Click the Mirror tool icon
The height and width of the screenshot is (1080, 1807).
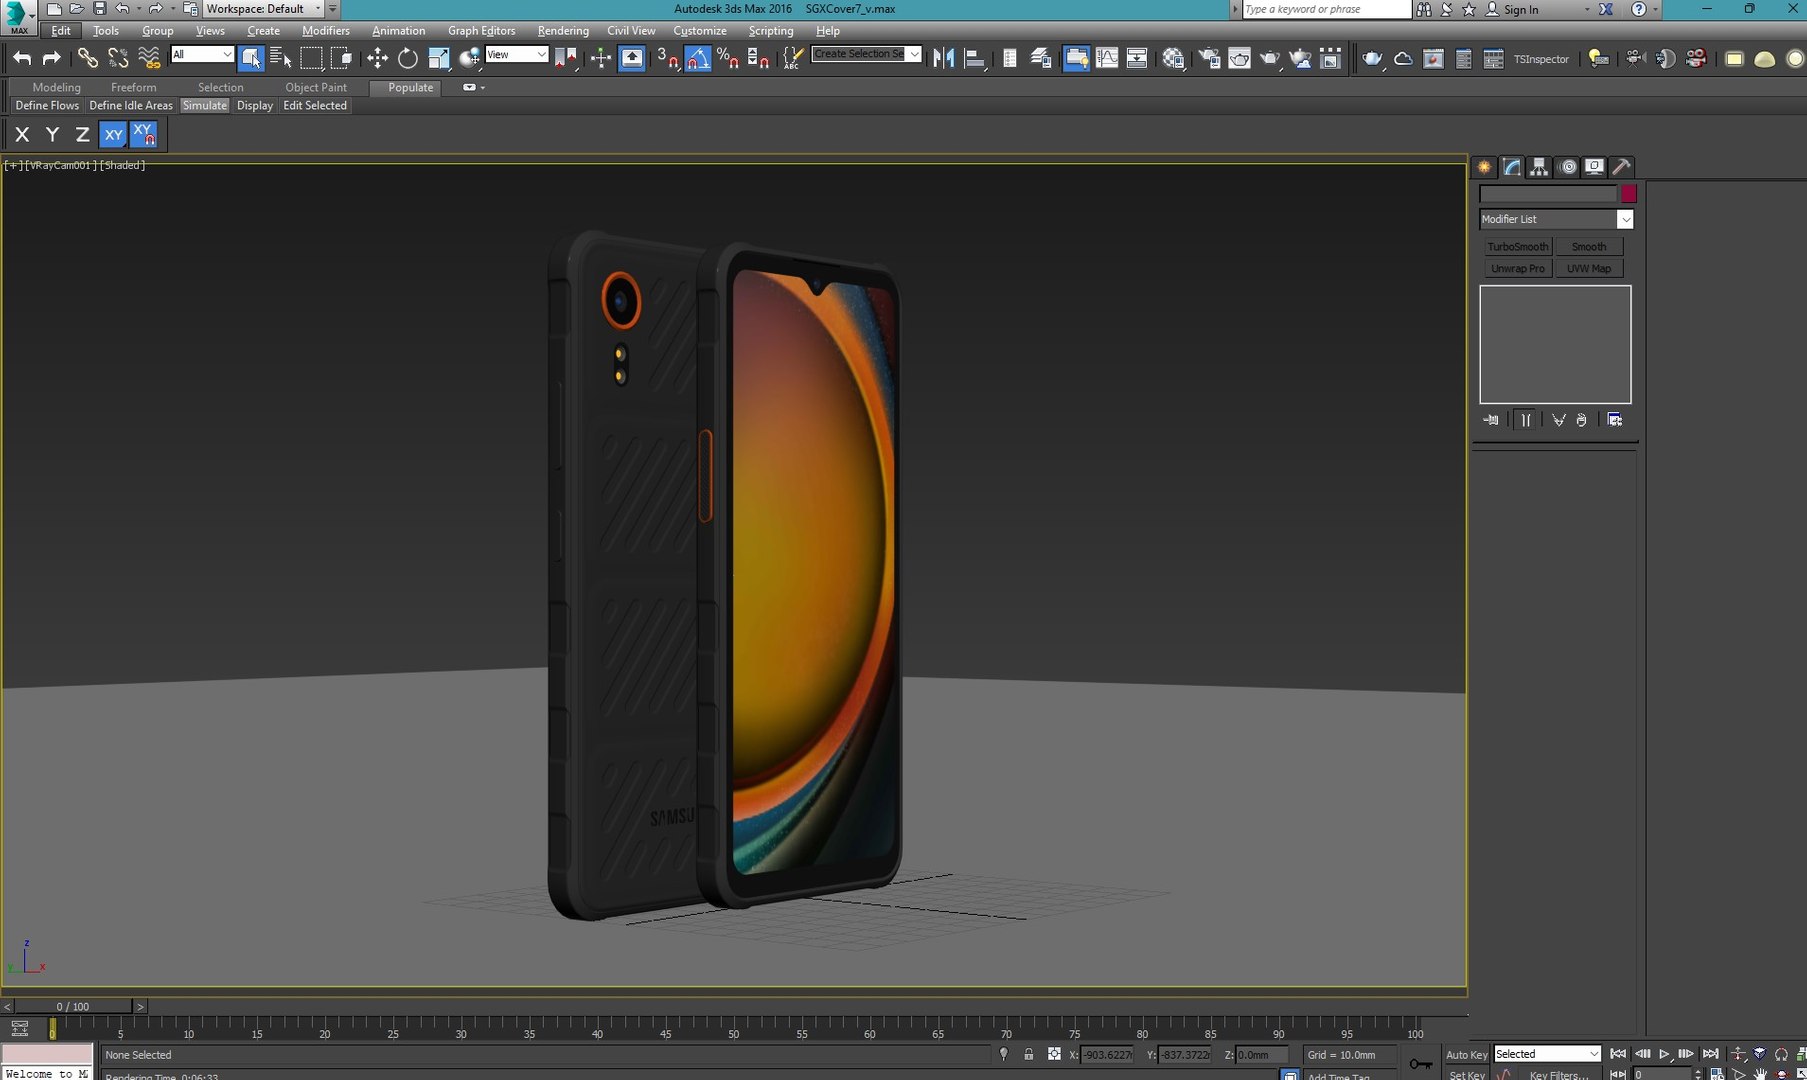click(943, 58)
